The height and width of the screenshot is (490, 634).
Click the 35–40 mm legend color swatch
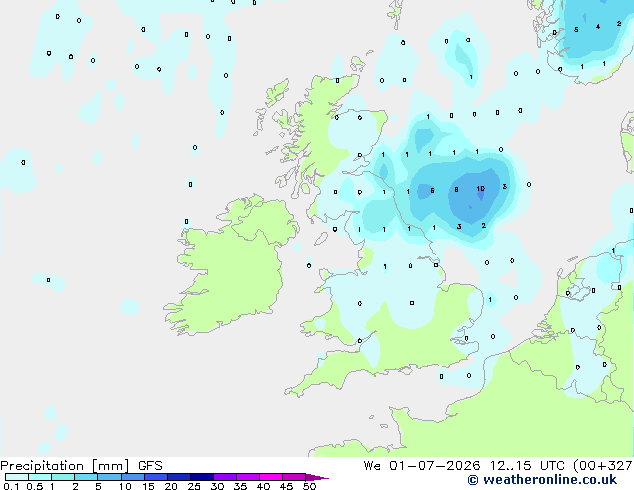tap(248, 477)
